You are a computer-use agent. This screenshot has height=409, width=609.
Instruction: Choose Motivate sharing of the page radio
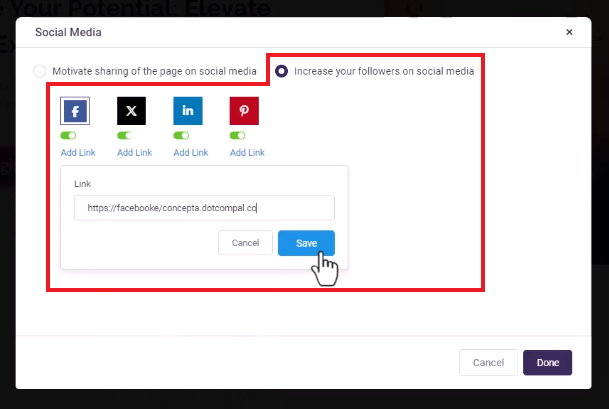click(x=40, y=71)
